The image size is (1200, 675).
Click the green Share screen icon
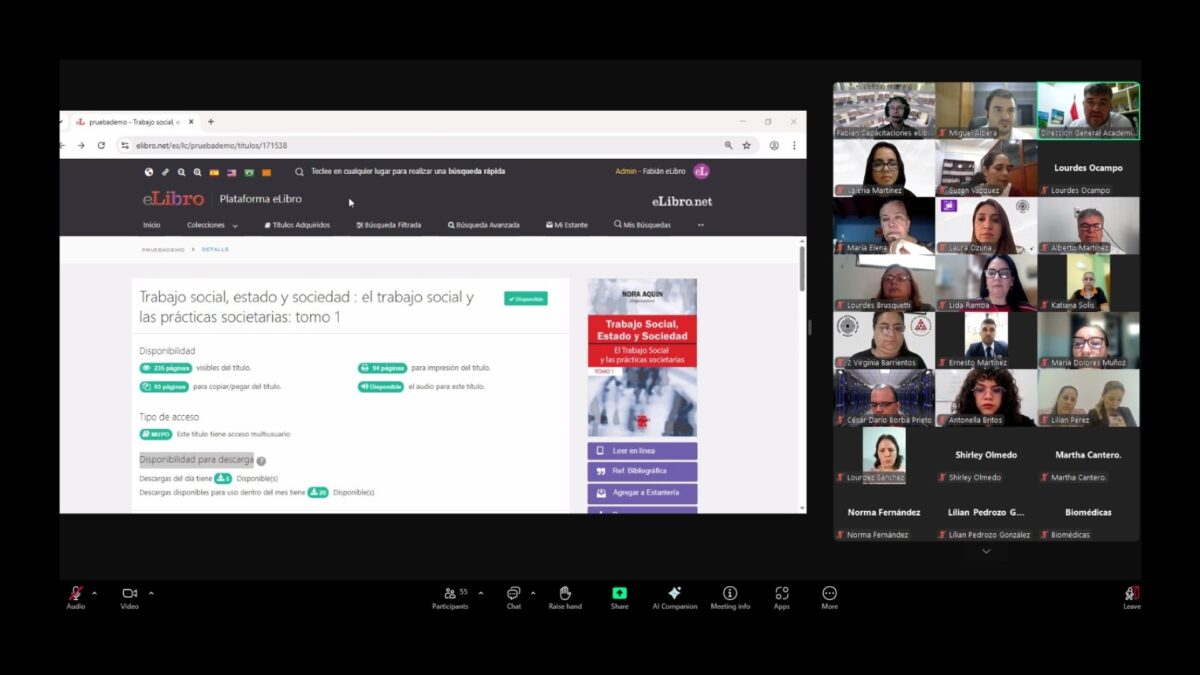tap(620, 593)
